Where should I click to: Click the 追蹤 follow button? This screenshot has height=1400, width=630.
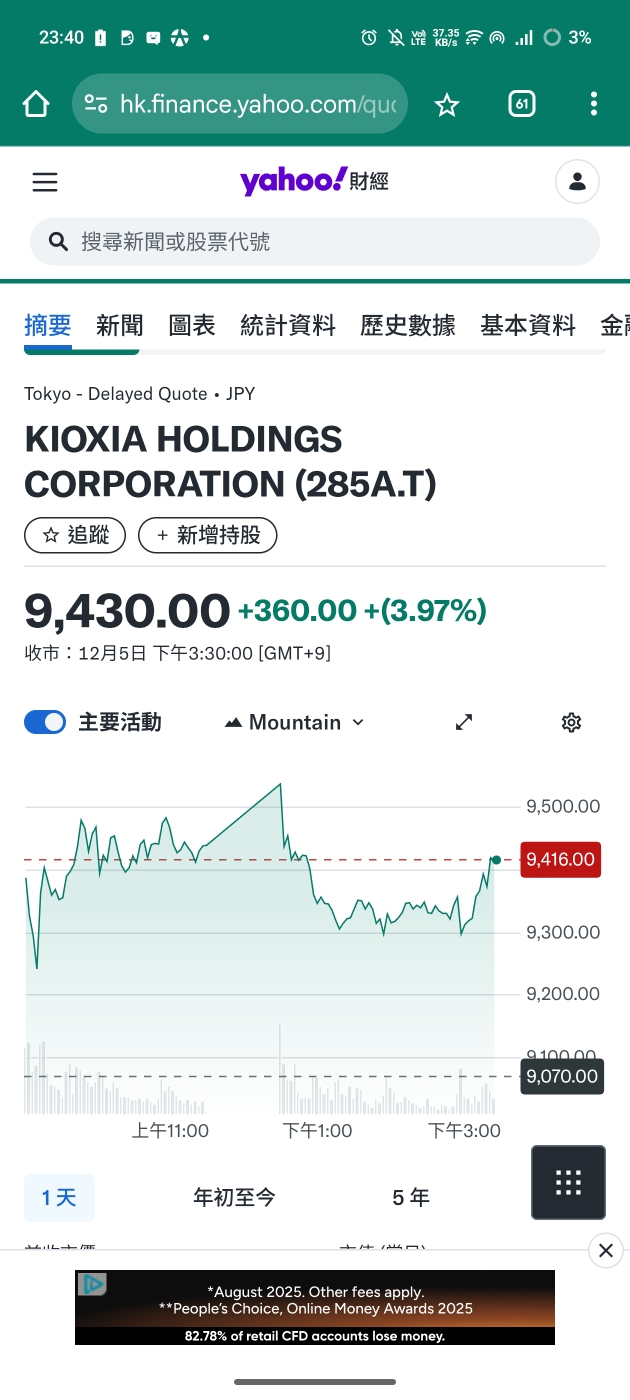(75, 535)
